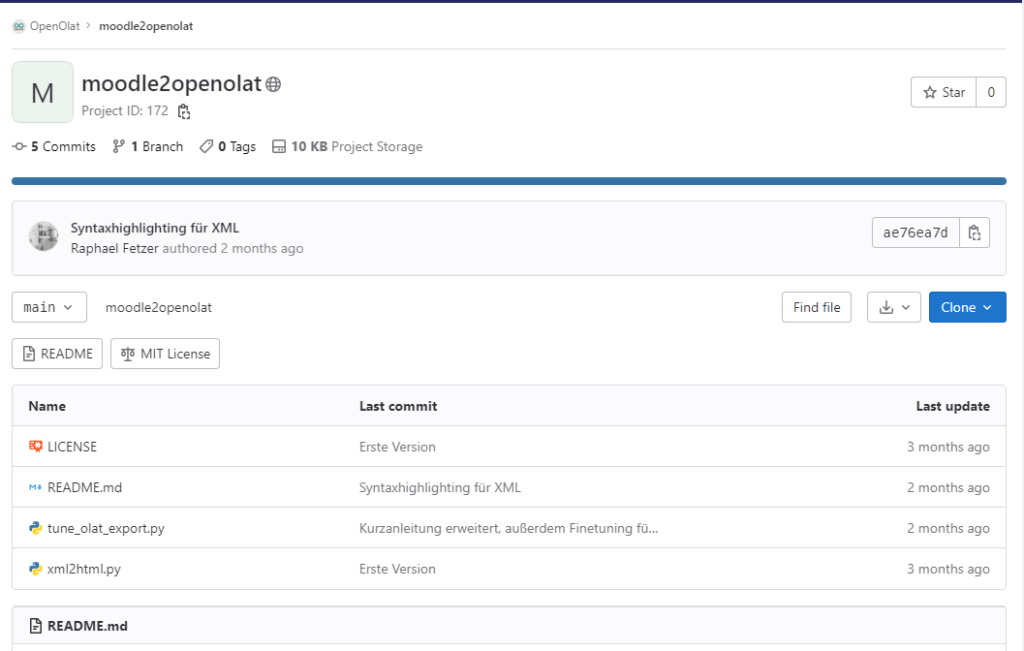Open the OpenOlat breadcrumb link
The image size is (1024, 651).
tap(55, 26)
